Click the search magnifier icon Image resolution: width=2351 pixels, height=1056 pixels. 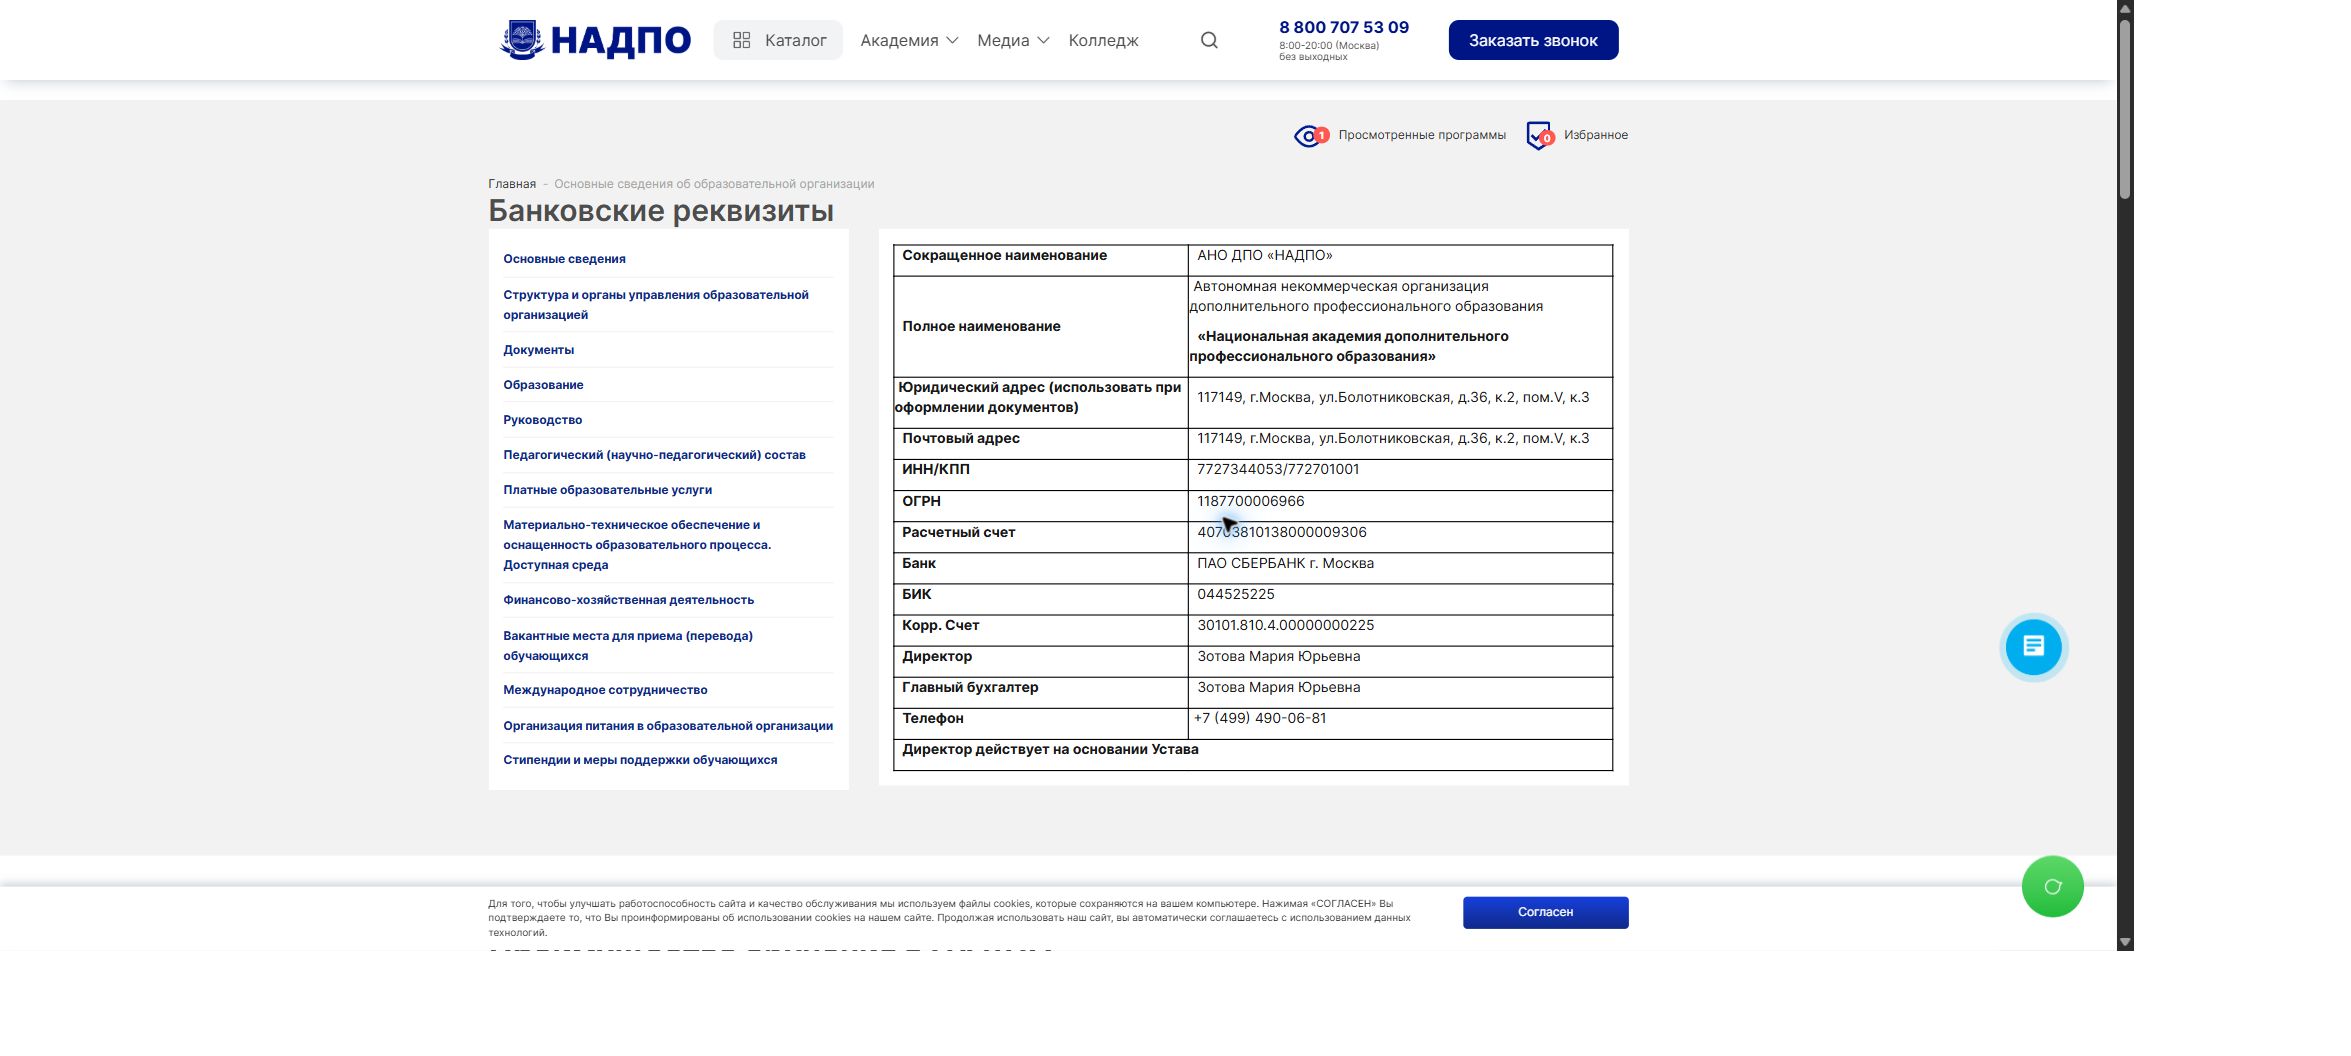click(1209, 40)
